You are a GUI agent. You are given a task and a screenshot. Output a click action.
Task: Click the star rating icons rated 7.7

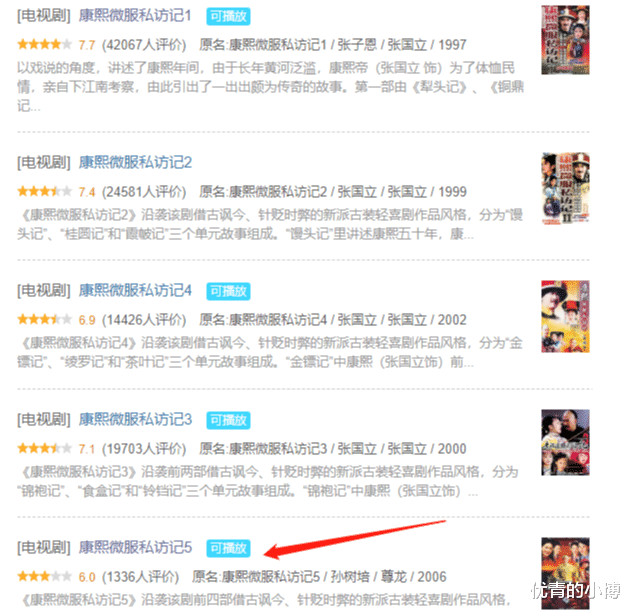point(45,45)
